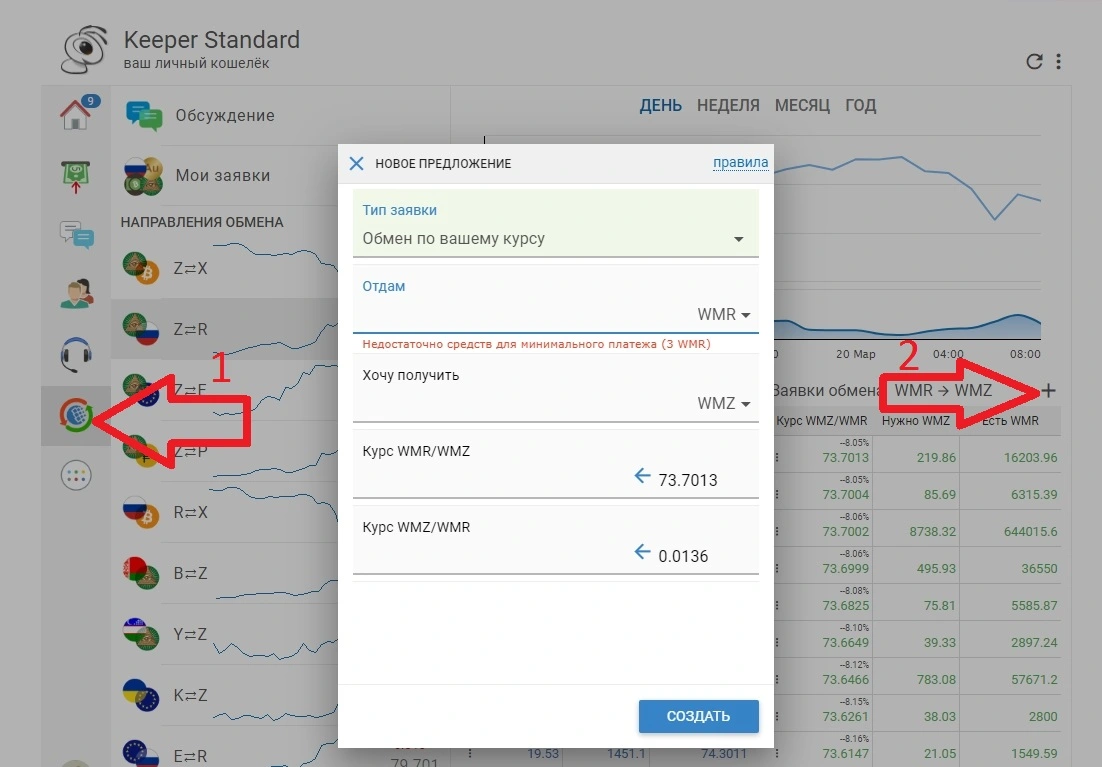Open the Обсуждение discussion item
The width and height of the screenshot is (1102, 767).
tap(225, 115)
